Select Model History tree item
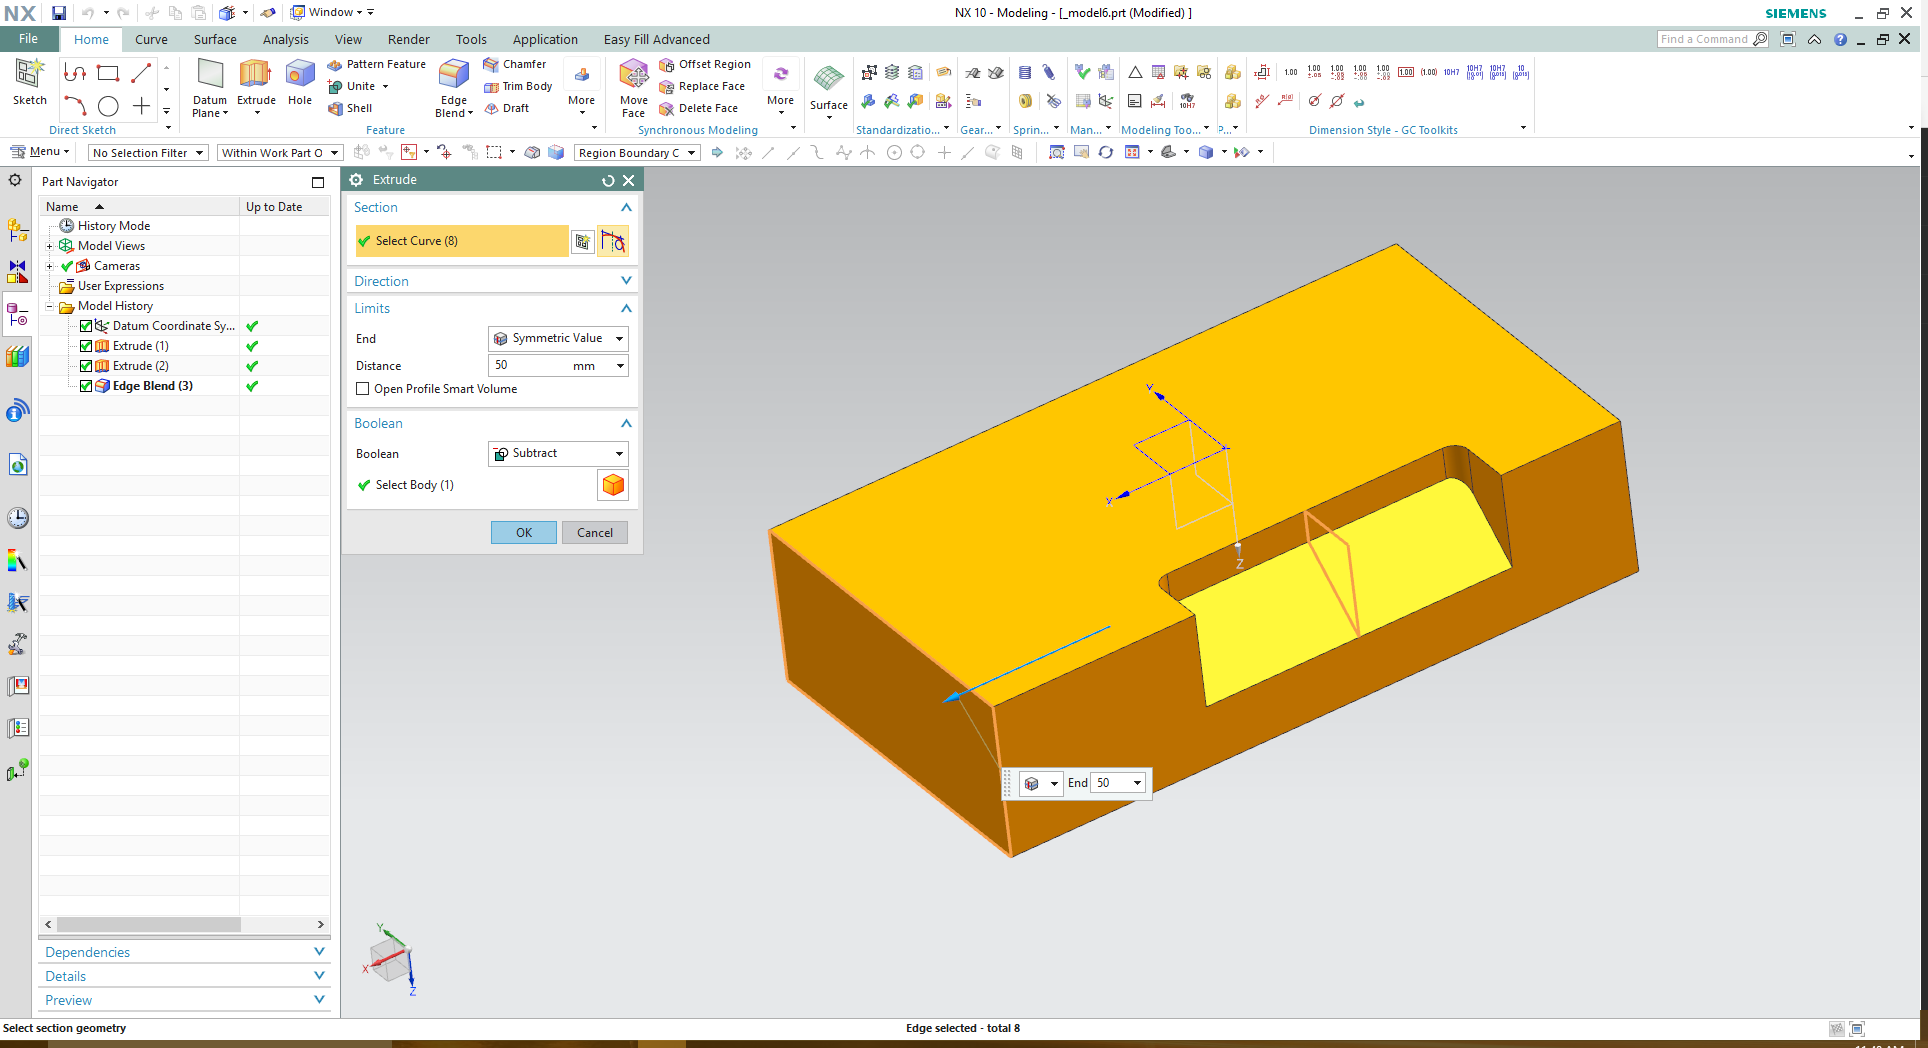Viewport: 1928px width, 1048px height. [x=115, y=306]
